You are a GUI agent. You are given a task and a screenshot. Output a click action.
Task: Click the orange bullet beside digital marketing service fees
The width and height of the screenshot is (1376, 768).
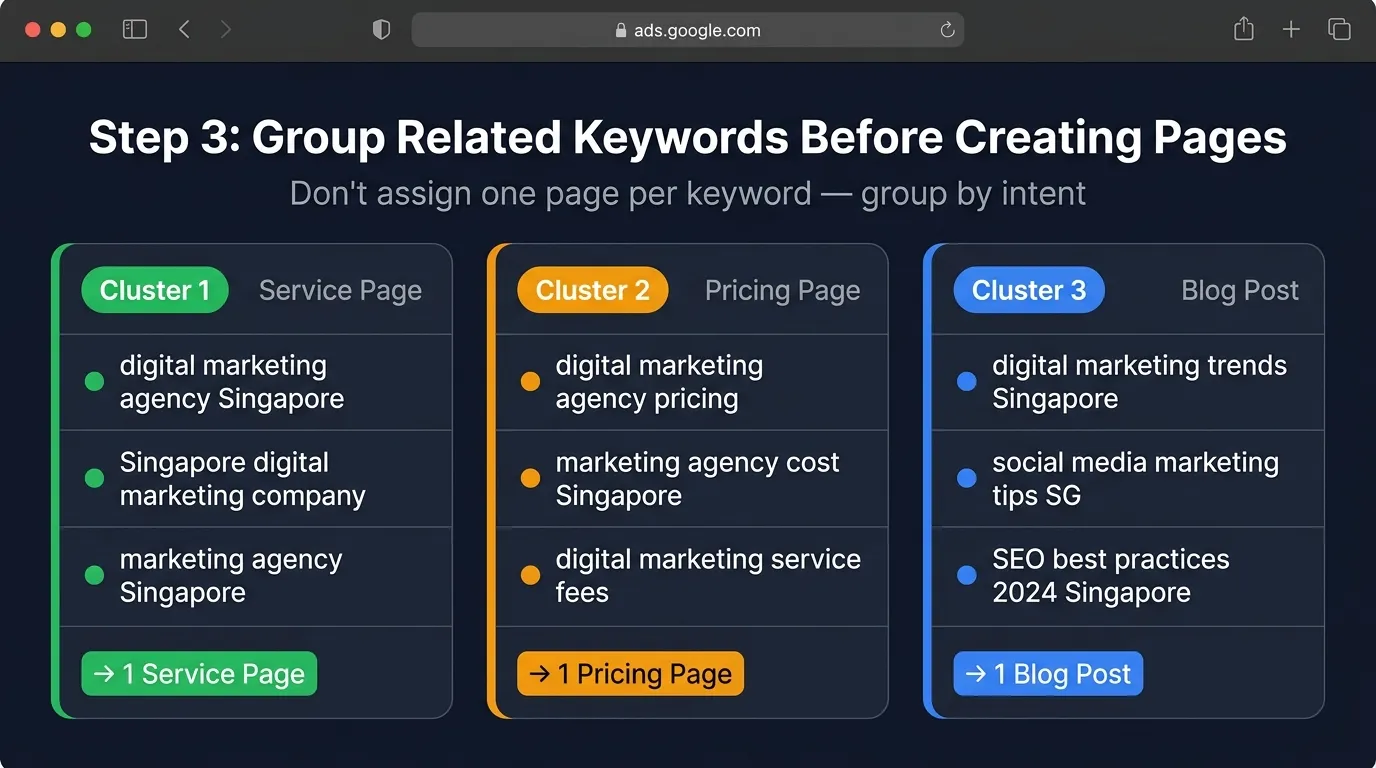[x=530, y=575]
